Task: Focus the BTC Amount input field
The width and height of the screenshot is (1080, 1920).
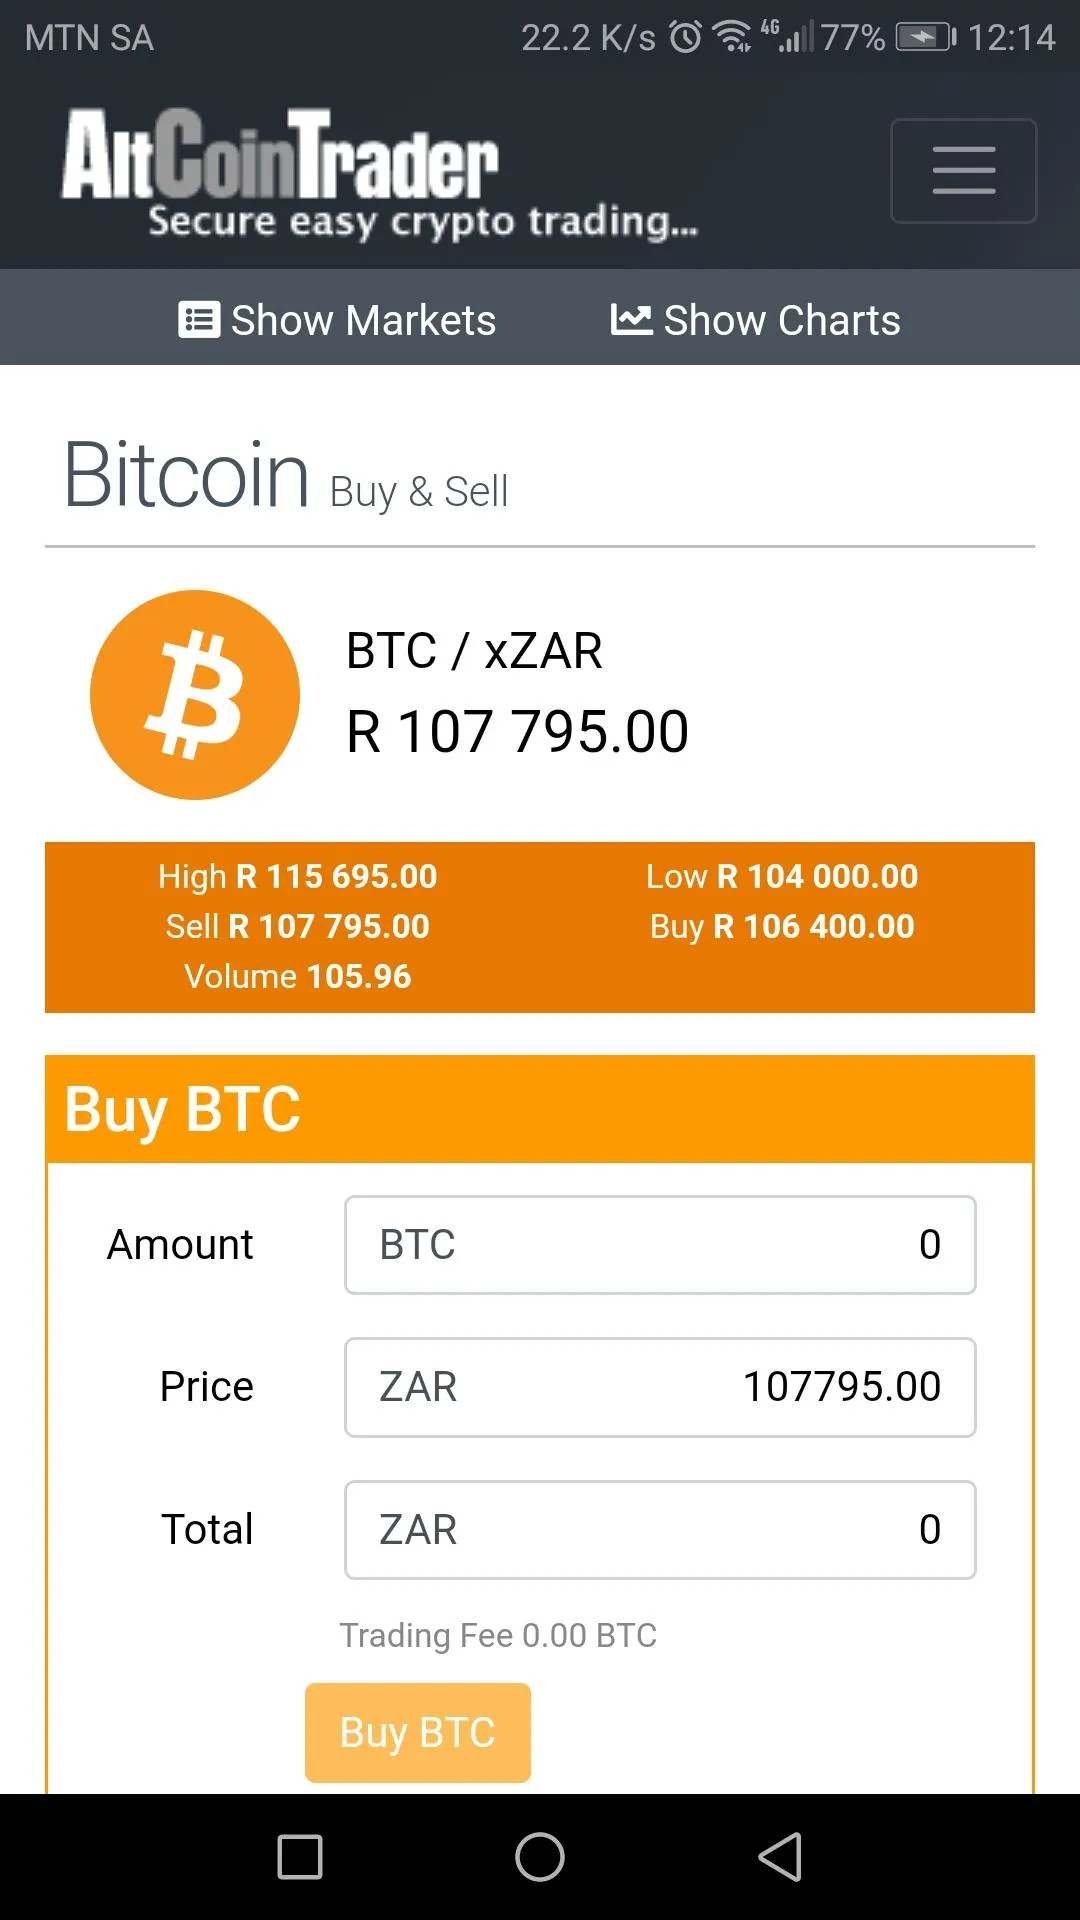Action: pos(660,1245)
